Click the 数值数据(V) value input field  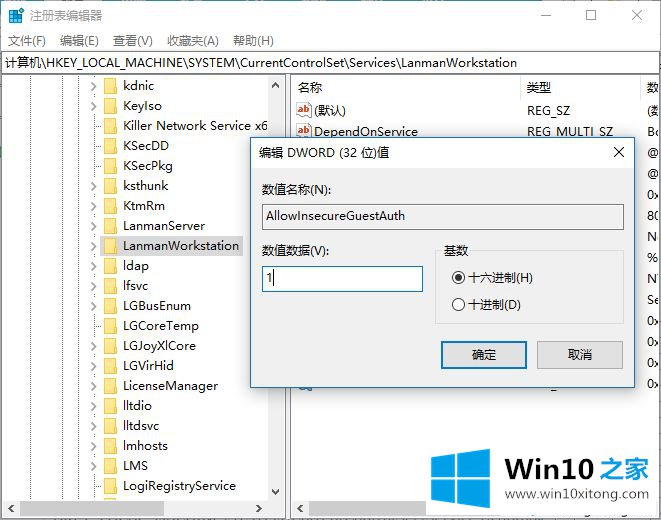342,279
